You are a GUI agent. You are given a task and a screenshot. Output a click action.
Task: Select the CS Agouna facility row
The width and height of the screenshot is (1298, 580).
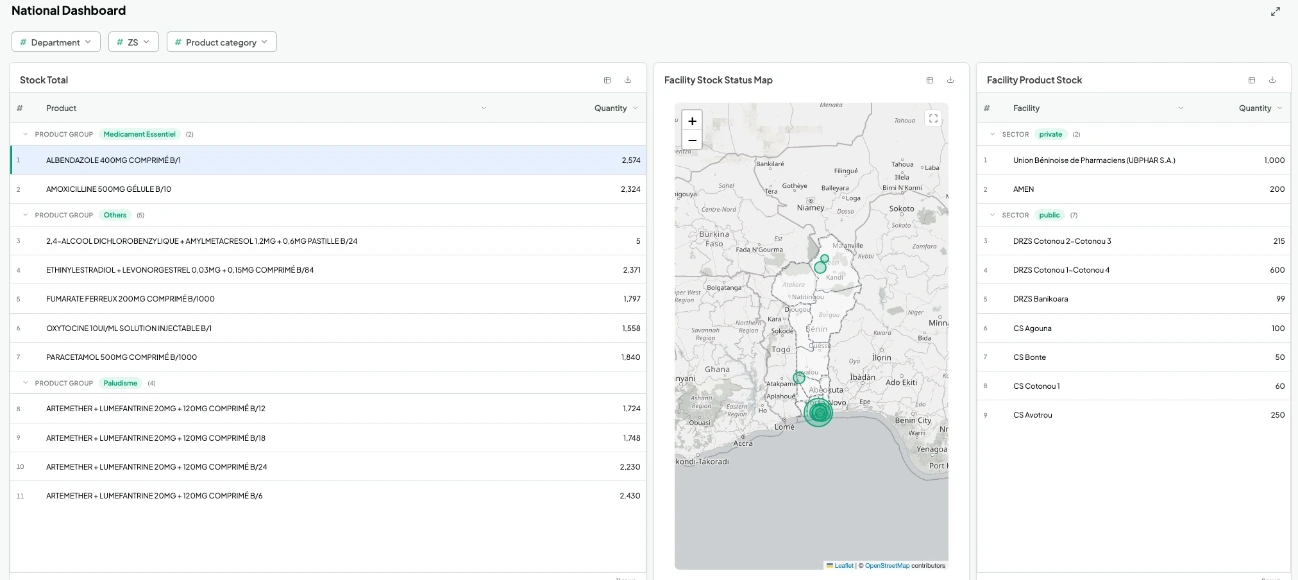[1133, 328]
